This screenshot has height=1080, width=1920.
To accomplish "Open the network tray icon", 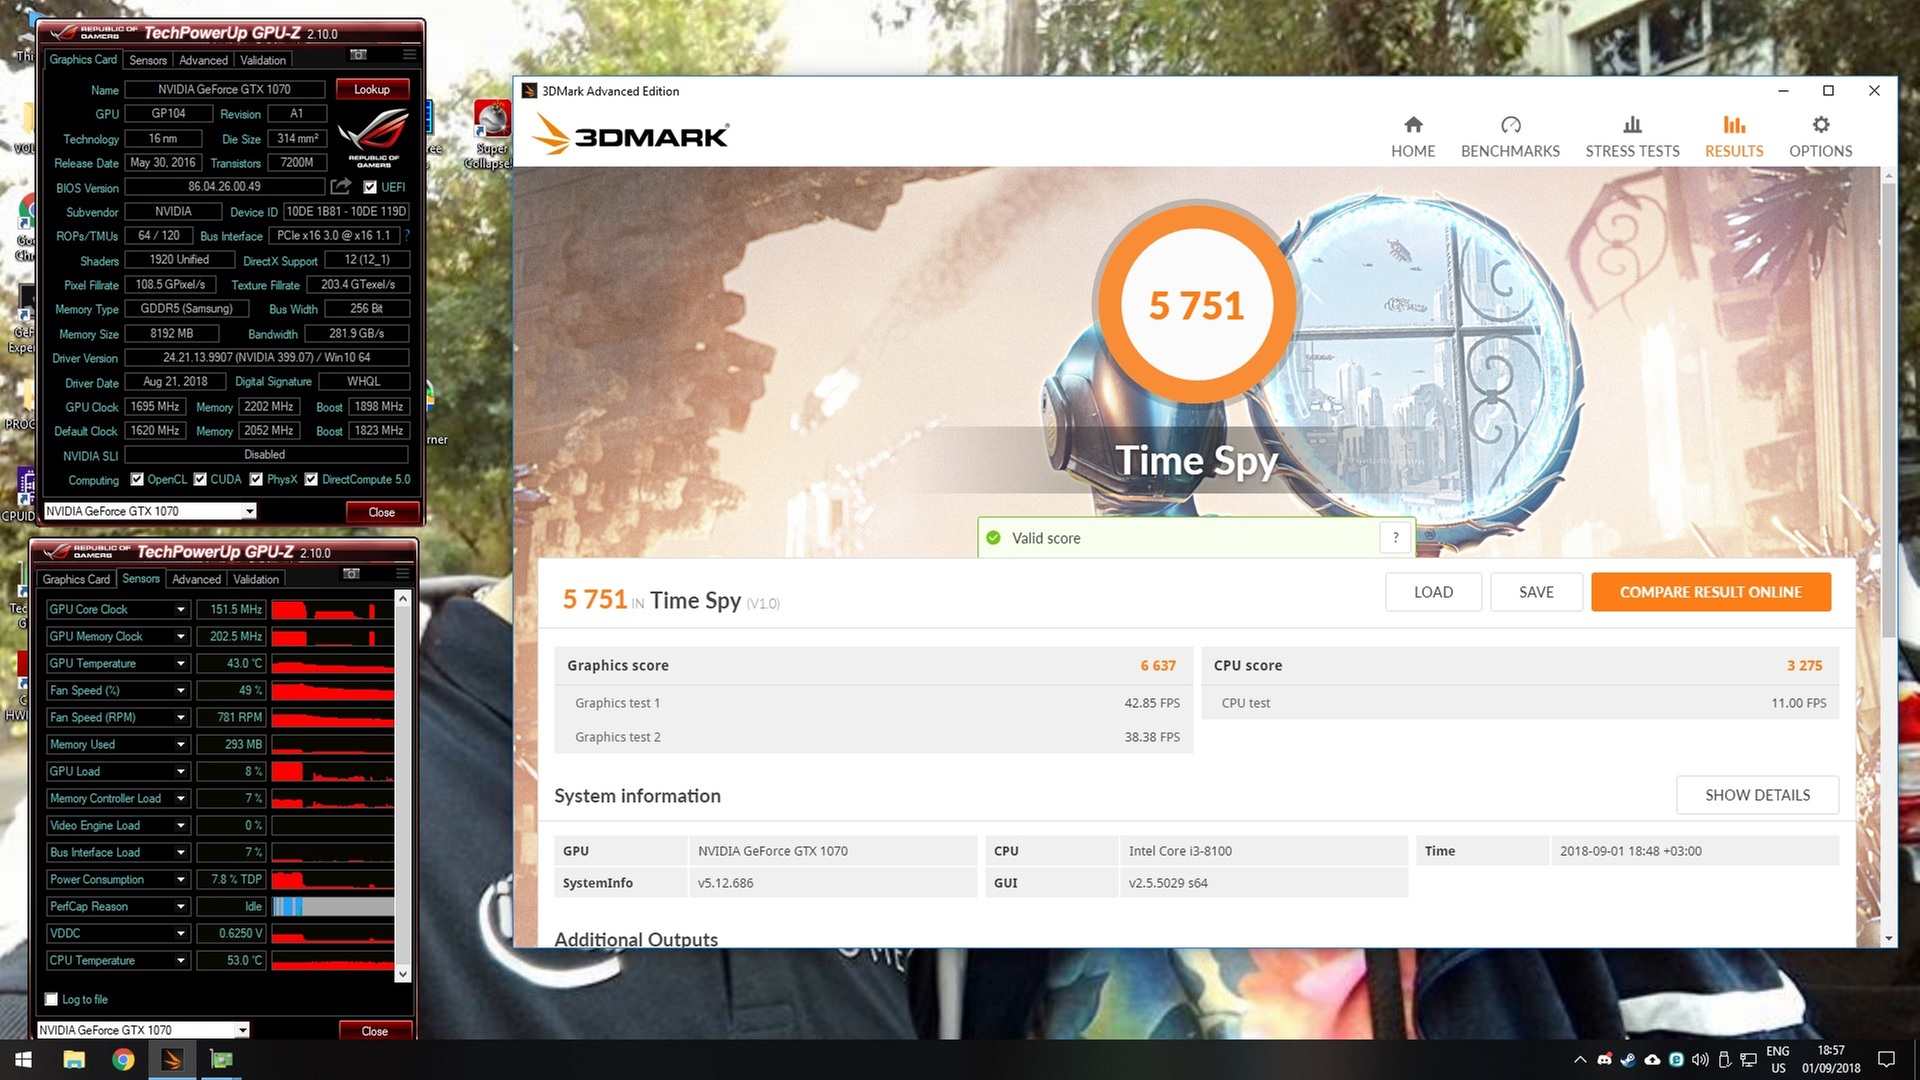I will [1748, 1059].
